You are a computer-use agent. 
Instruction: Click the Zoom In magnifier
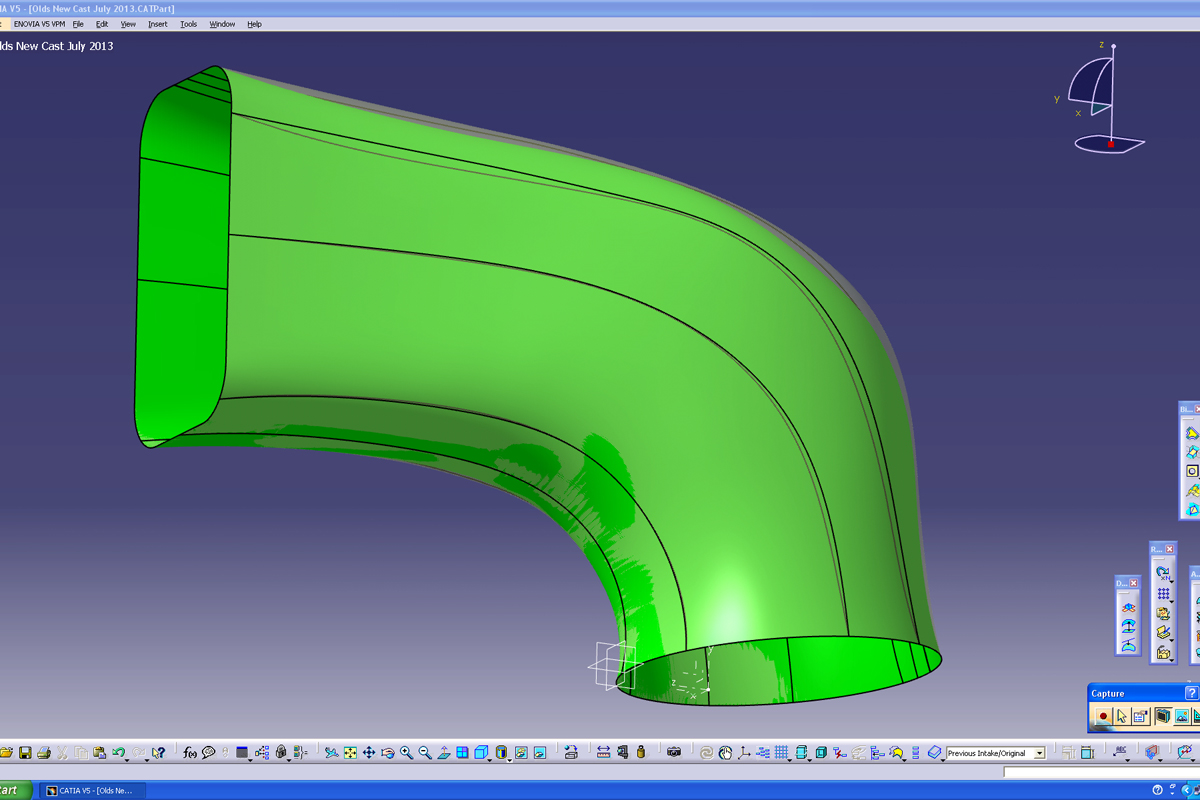click(406, 752)
